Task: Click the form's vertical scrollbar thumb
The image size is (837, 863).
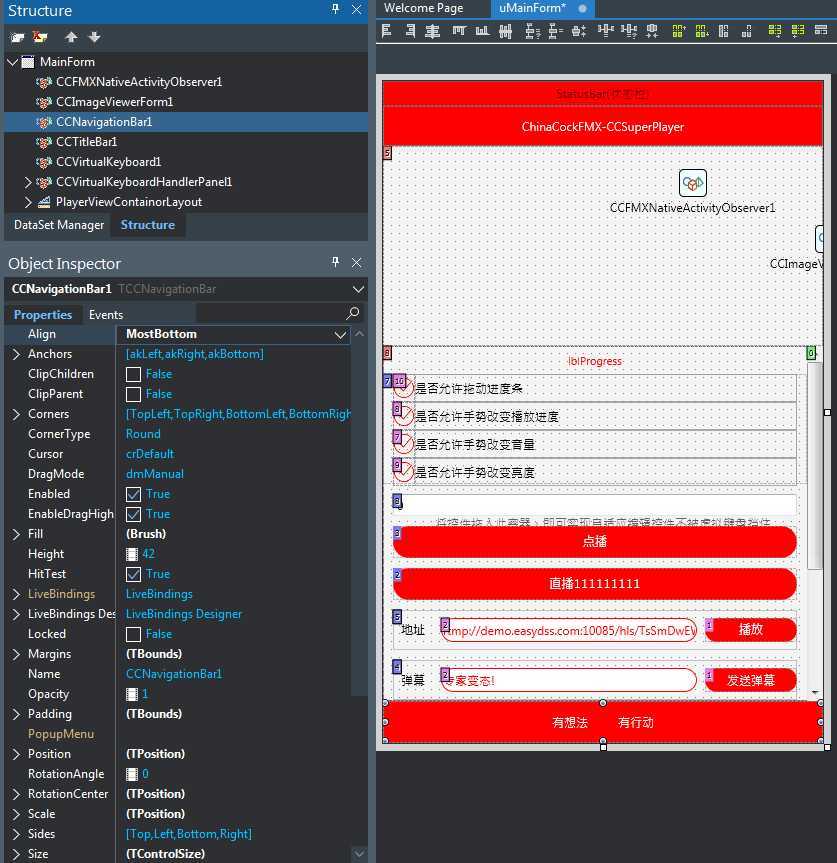Action: 814,465
